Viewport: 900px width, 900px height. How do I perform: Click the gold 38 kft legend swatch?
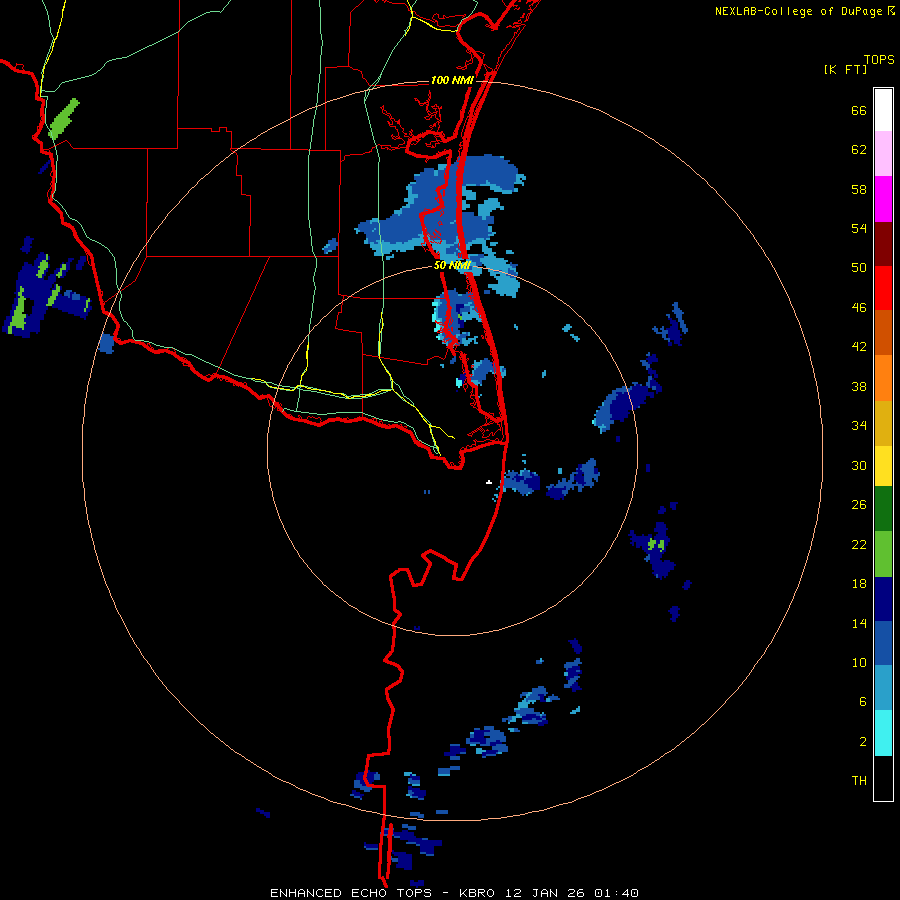click(883, 423)
